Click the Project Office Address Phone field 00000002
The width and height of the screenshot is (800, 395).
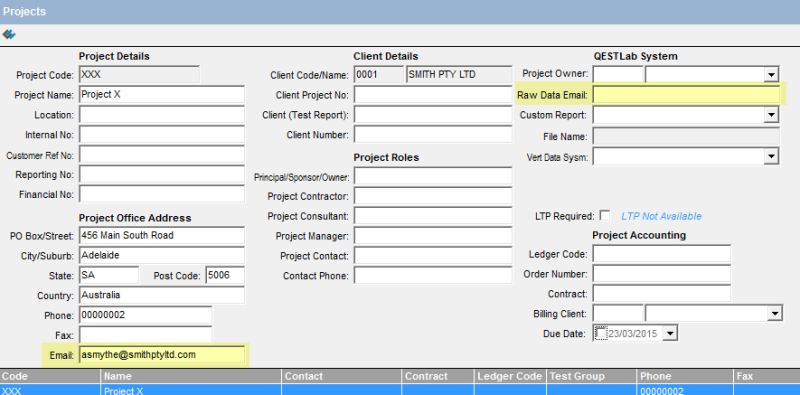click(x=145, y=315)
